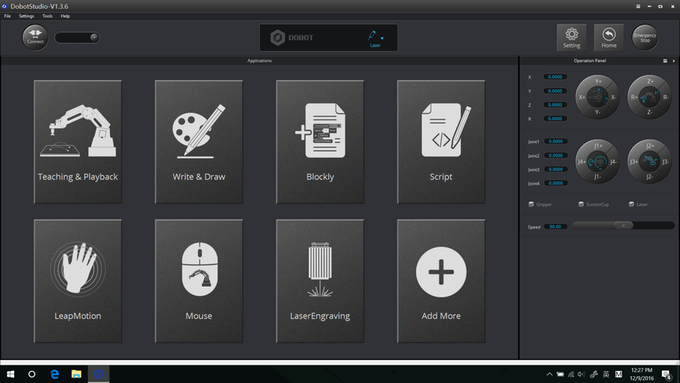Open the Action Center notifications icon
The image size is (680, 383).
(x=666, y=374)
